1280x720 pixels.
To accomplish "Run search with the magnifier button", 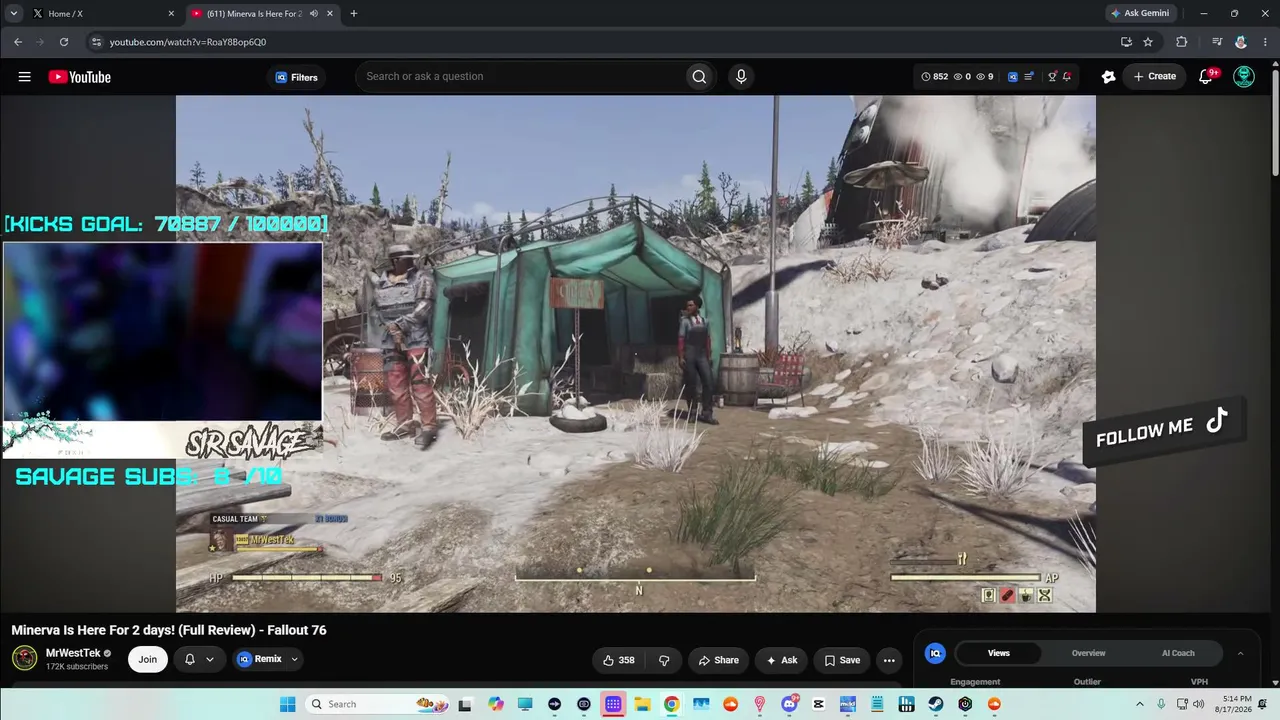I will [x=699, y=76].
